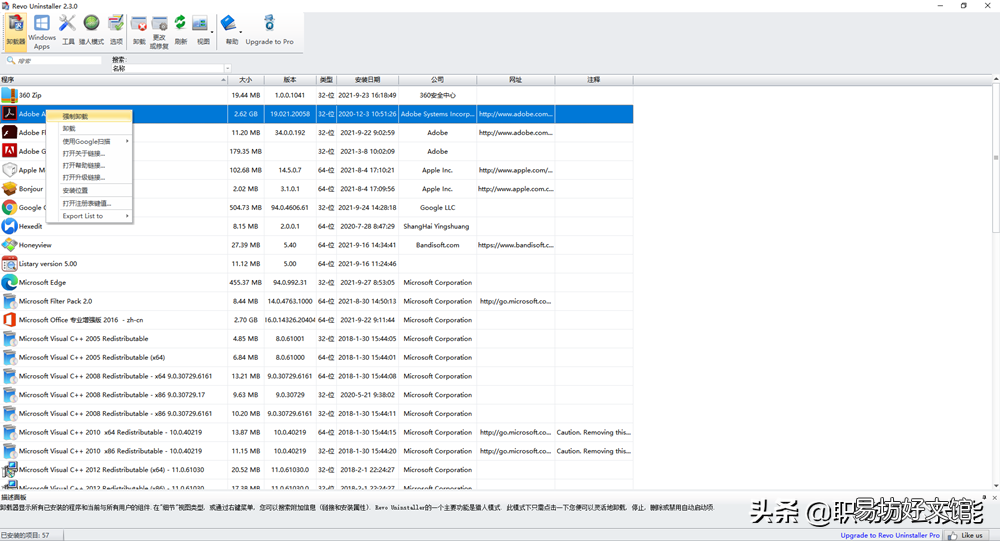Click the 455.37 MB size cell

coord(246,282)
